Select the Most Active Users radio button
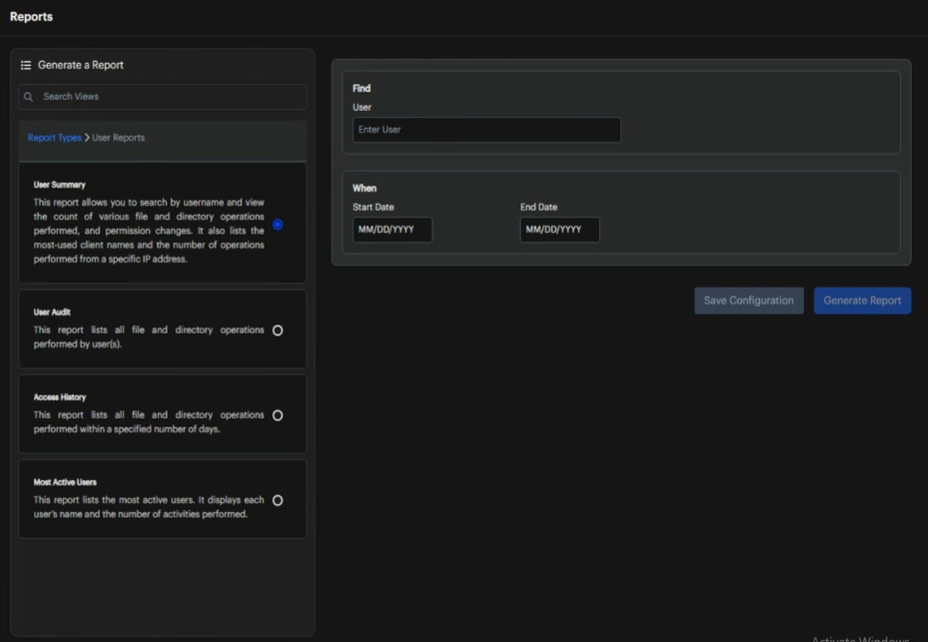The height and width of the screenshot is (642, 928). tap(278, 501)
